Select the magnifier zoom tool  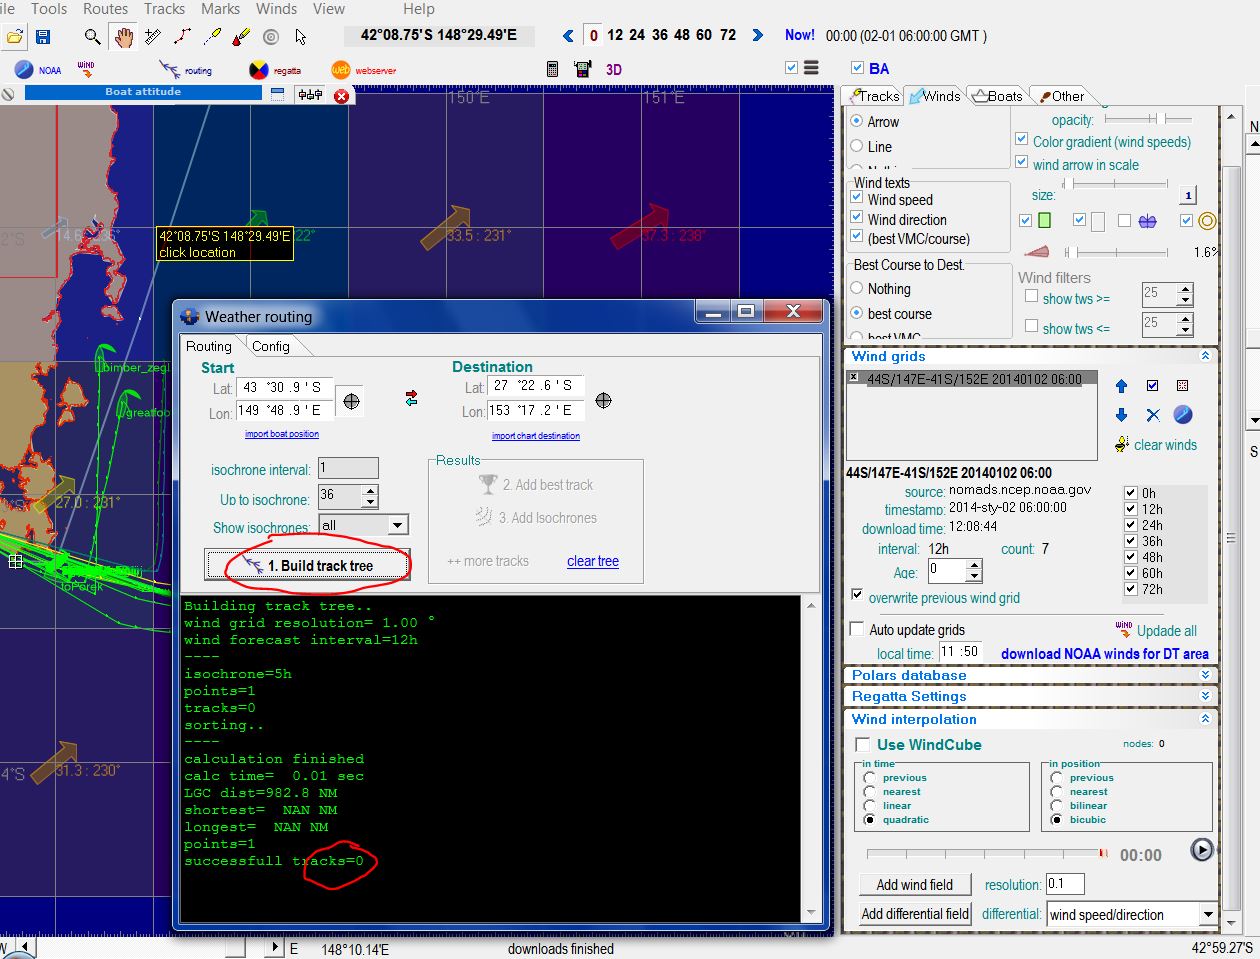pos(92,37)
